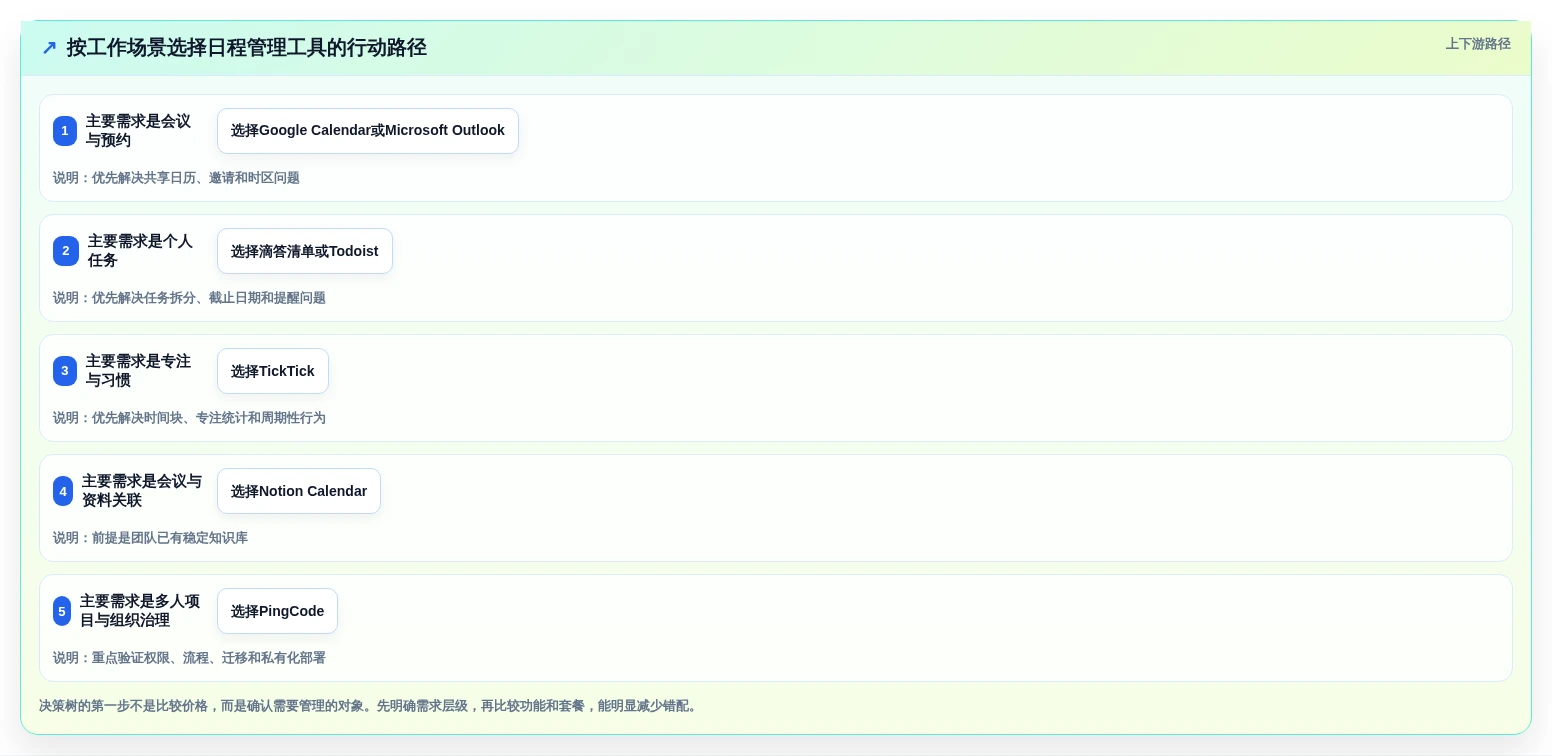Click the note about 时间块、专注统计和周期性行为

tap(189, 418)
